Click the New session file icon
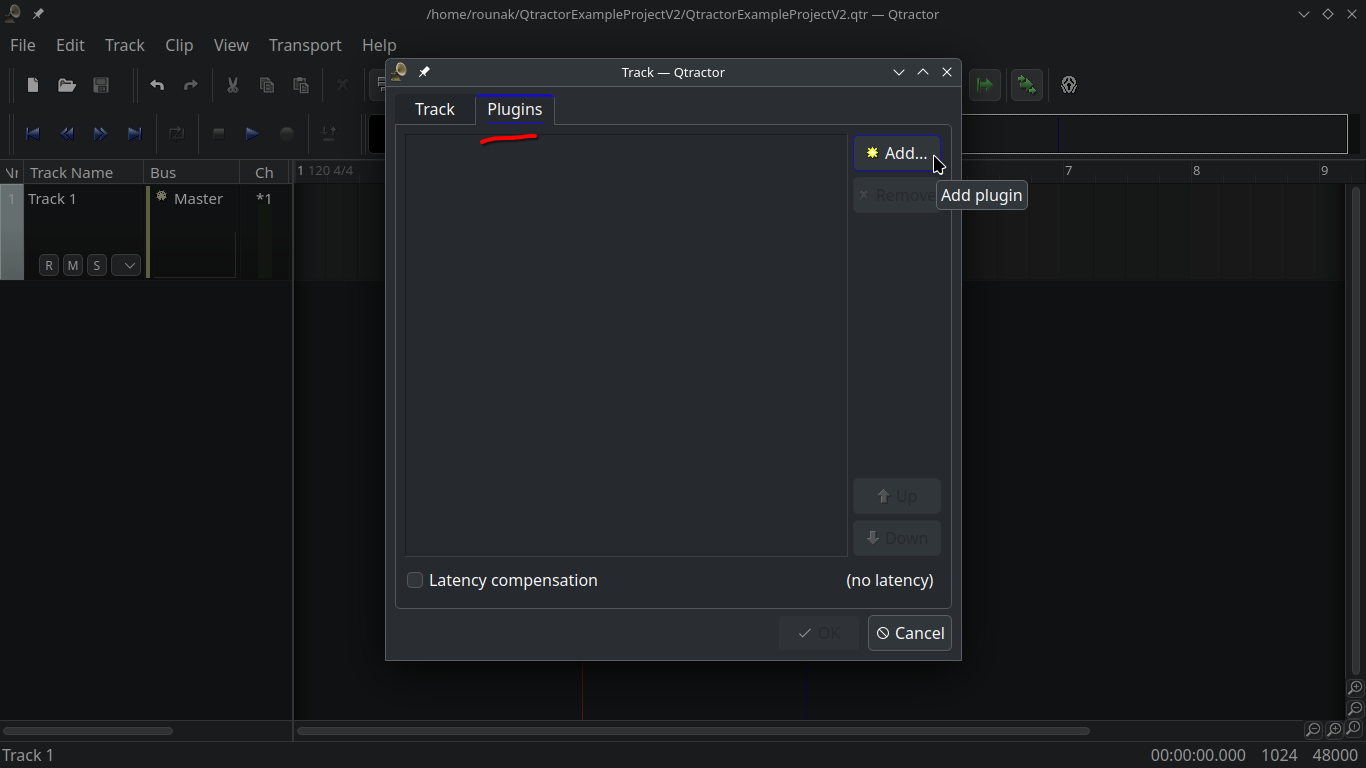This screenshot has height=768, width=1366. pyautogui.click(x=33, y=85)
